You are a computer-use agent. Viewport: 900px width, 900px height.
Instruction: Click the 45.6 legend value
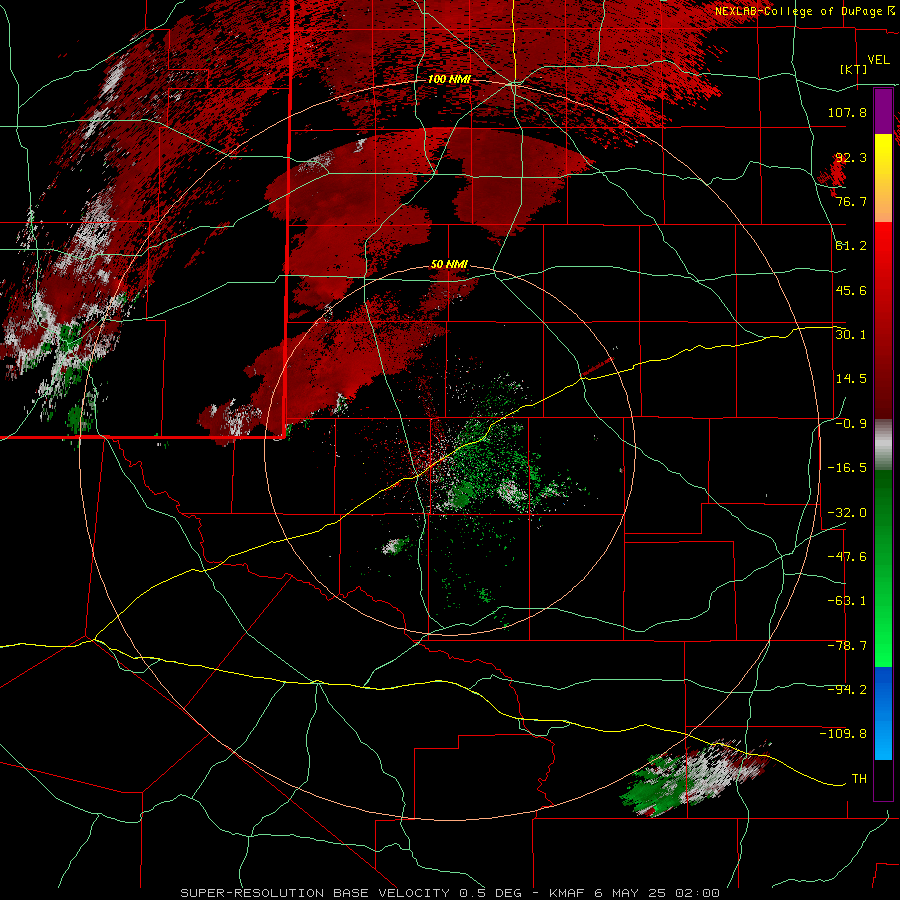851,290
